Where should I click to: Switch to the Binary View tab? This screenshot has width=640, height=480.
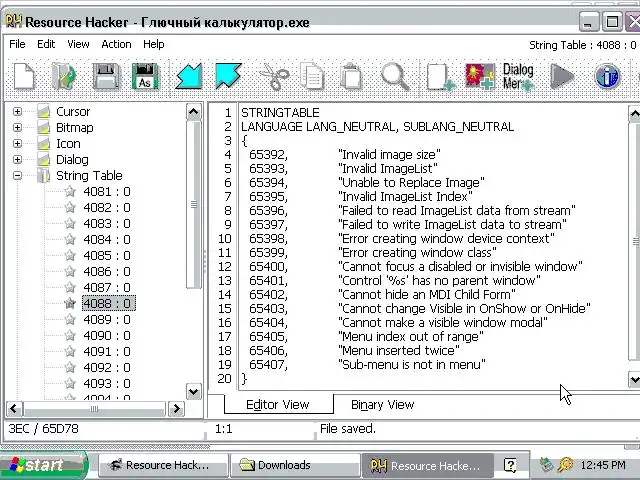[x=382, y=404]
